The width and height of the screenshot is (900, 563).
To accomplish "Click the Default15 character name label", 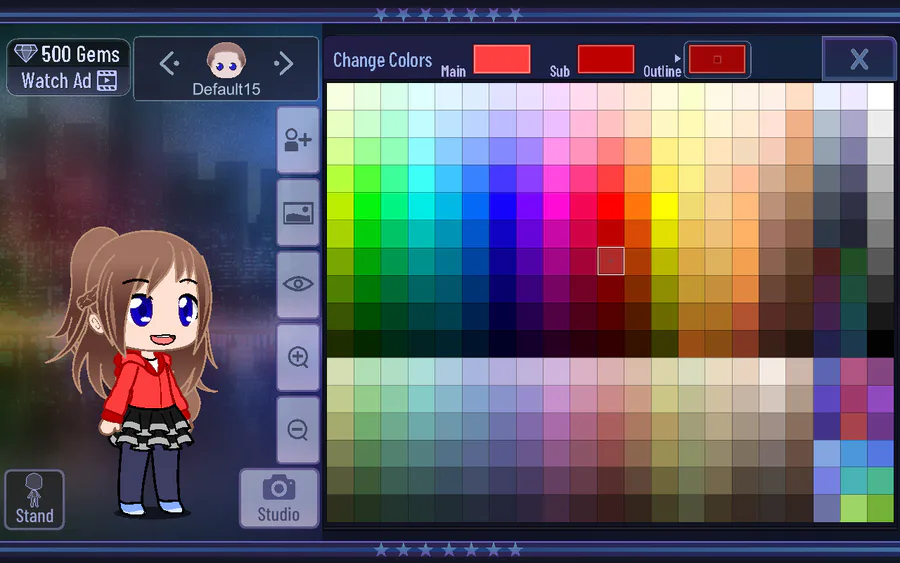I will 226,90.
